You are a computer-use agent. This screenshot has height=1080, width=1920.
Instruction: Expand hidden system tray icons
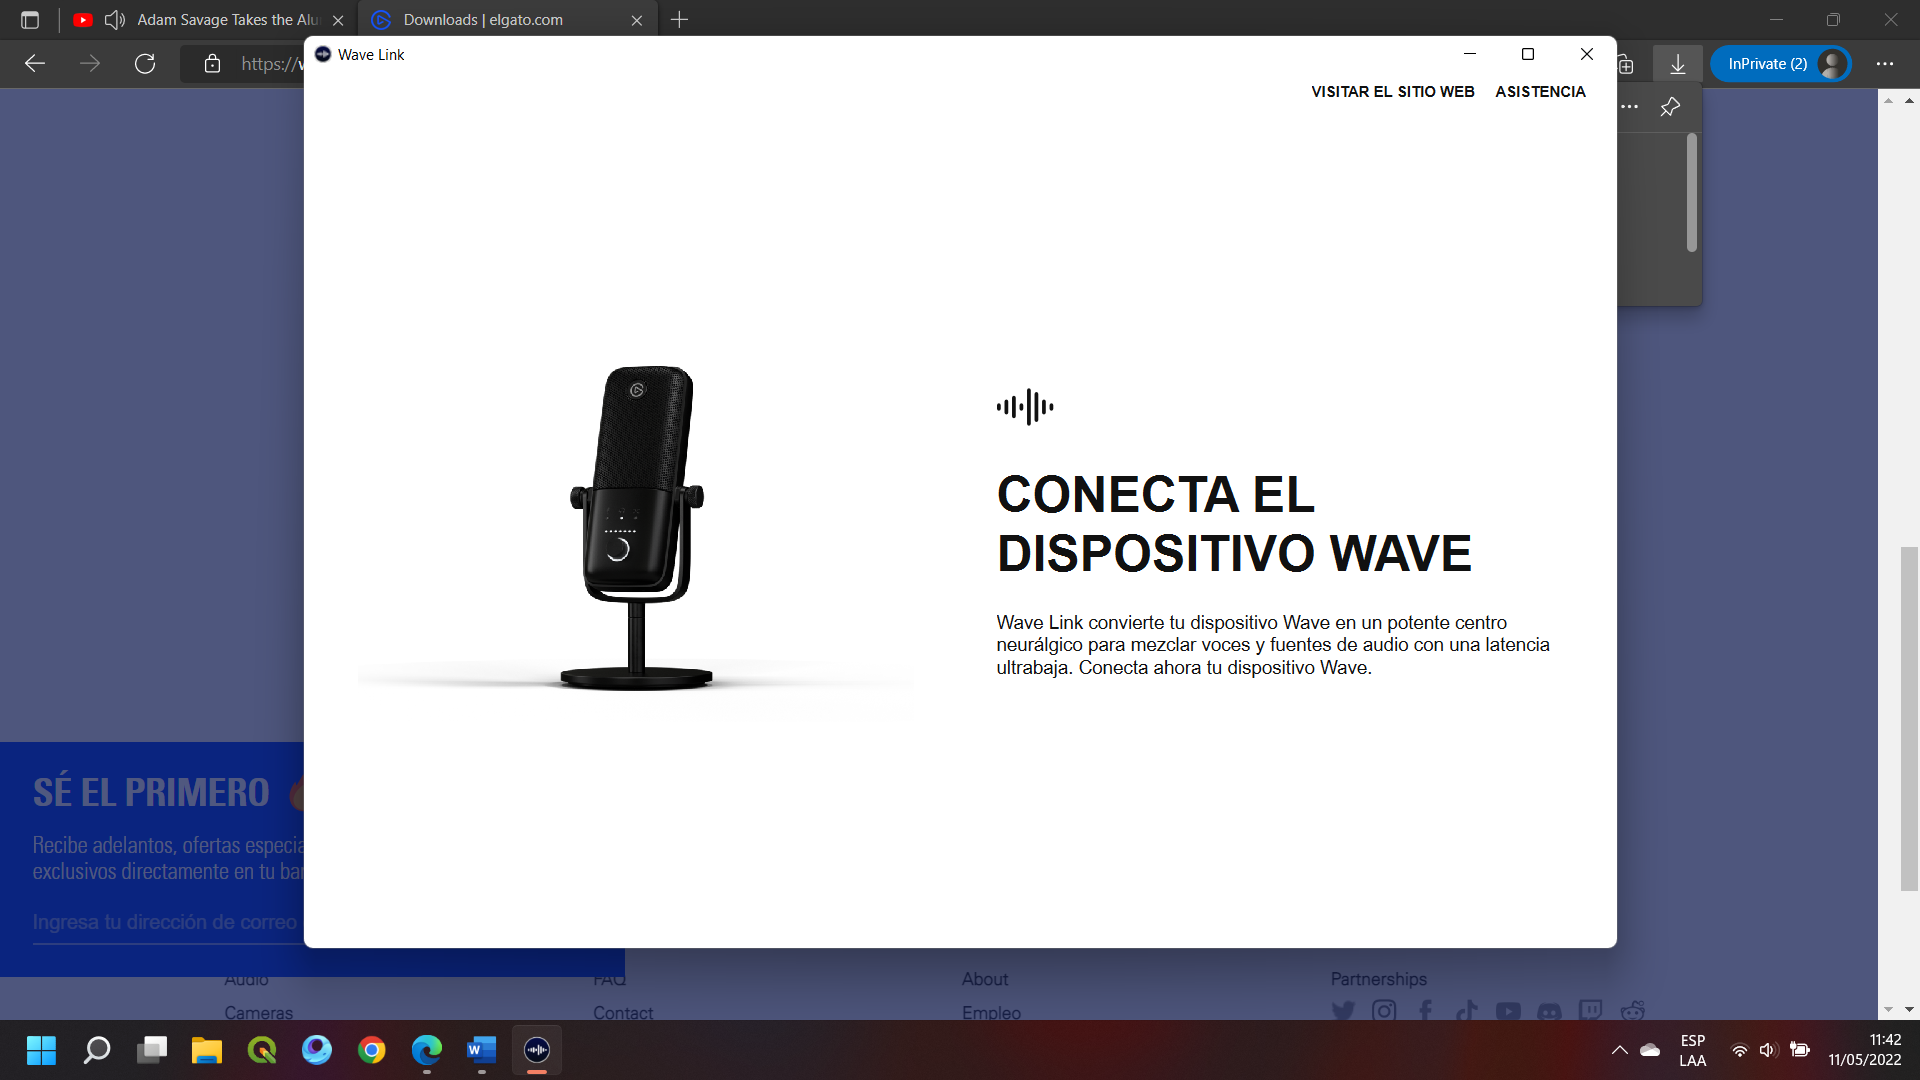[1619, 1049]
